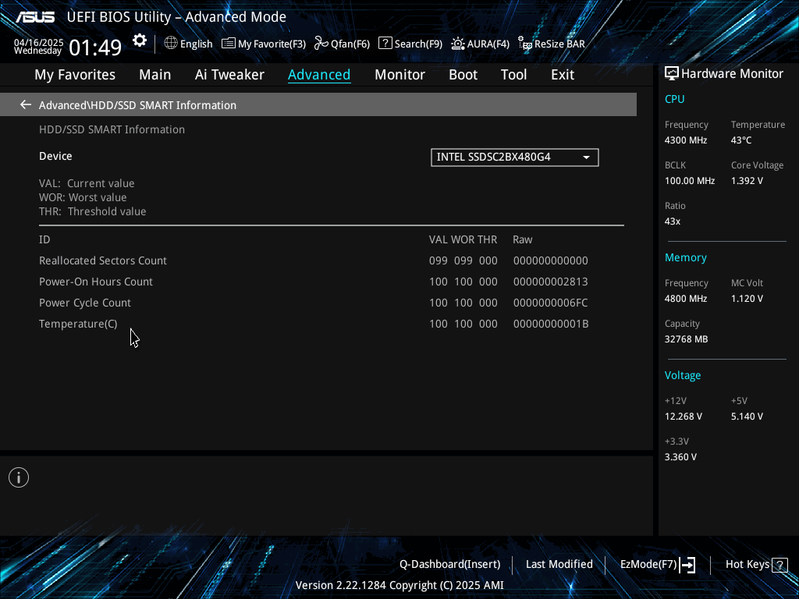Click Last Modified
This screenshot has width=799, height=599.
559,564
